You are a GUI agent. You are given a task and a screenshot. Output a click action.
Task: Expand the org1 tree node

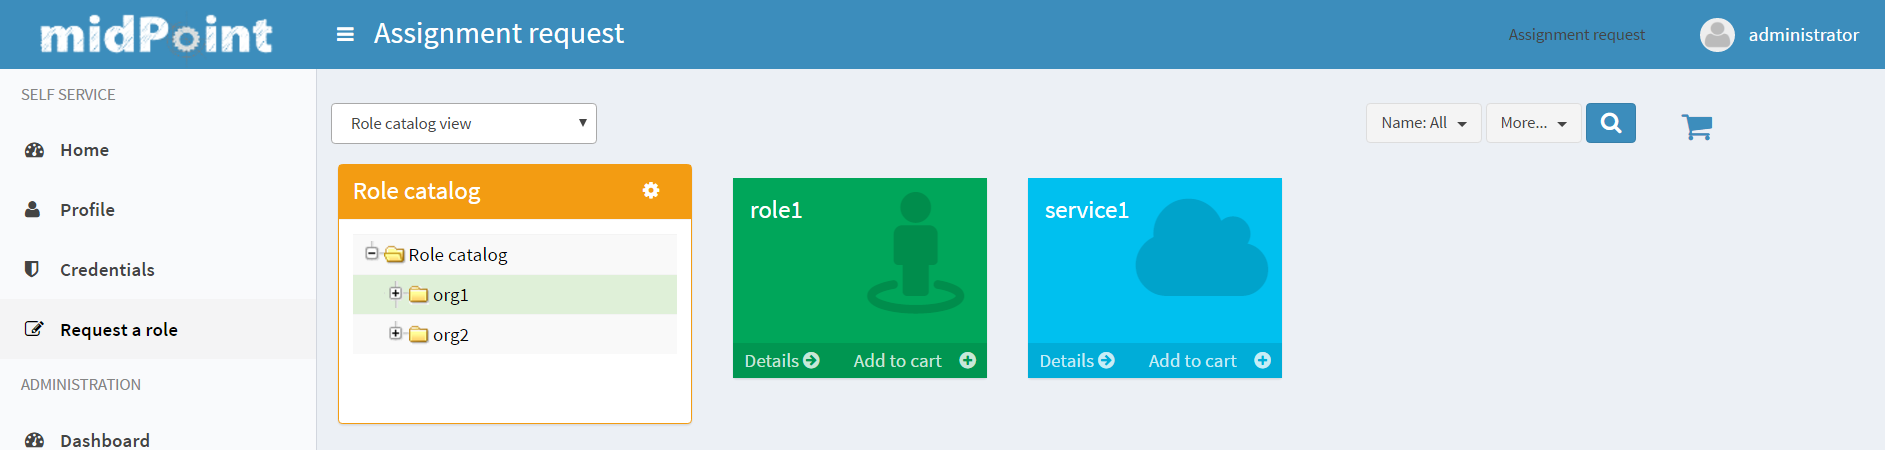pyautogui.click(x=396, y=293)
